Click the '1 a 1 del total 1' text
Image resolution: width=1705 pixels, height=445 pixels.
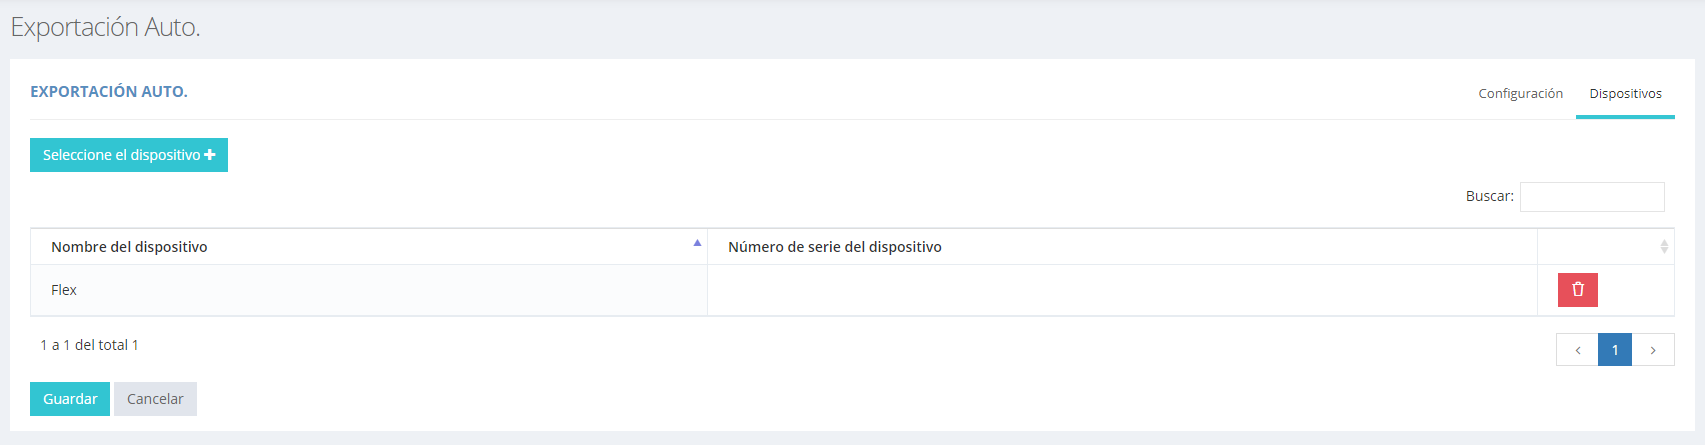(90, 345)
